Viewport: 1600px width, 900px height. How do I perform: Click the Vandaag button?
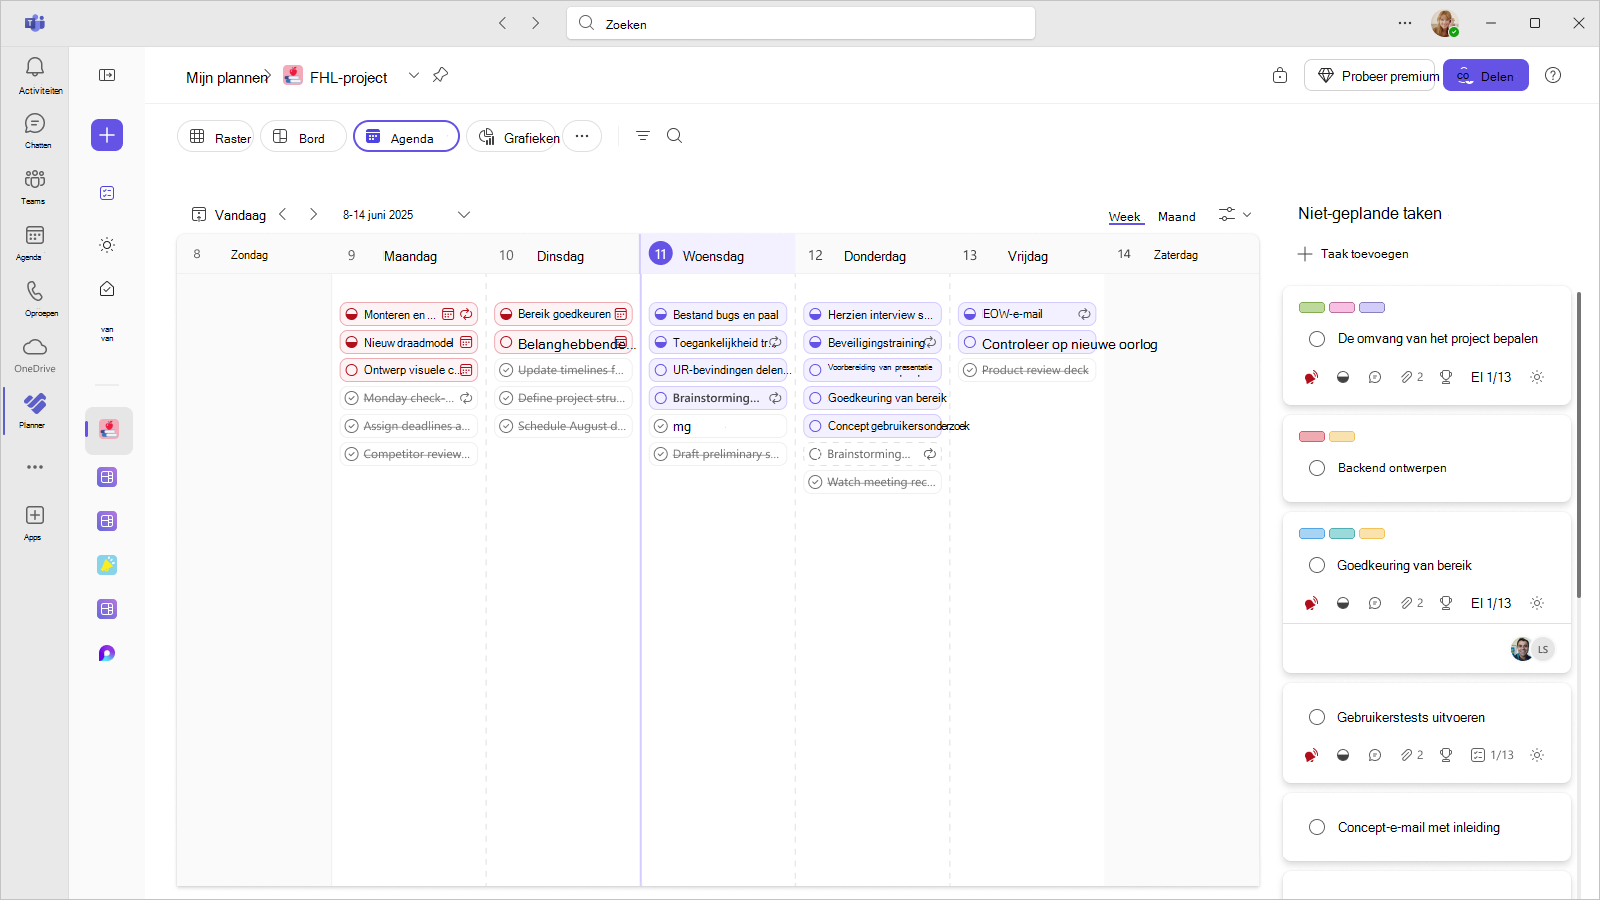(x=229, y=214)
